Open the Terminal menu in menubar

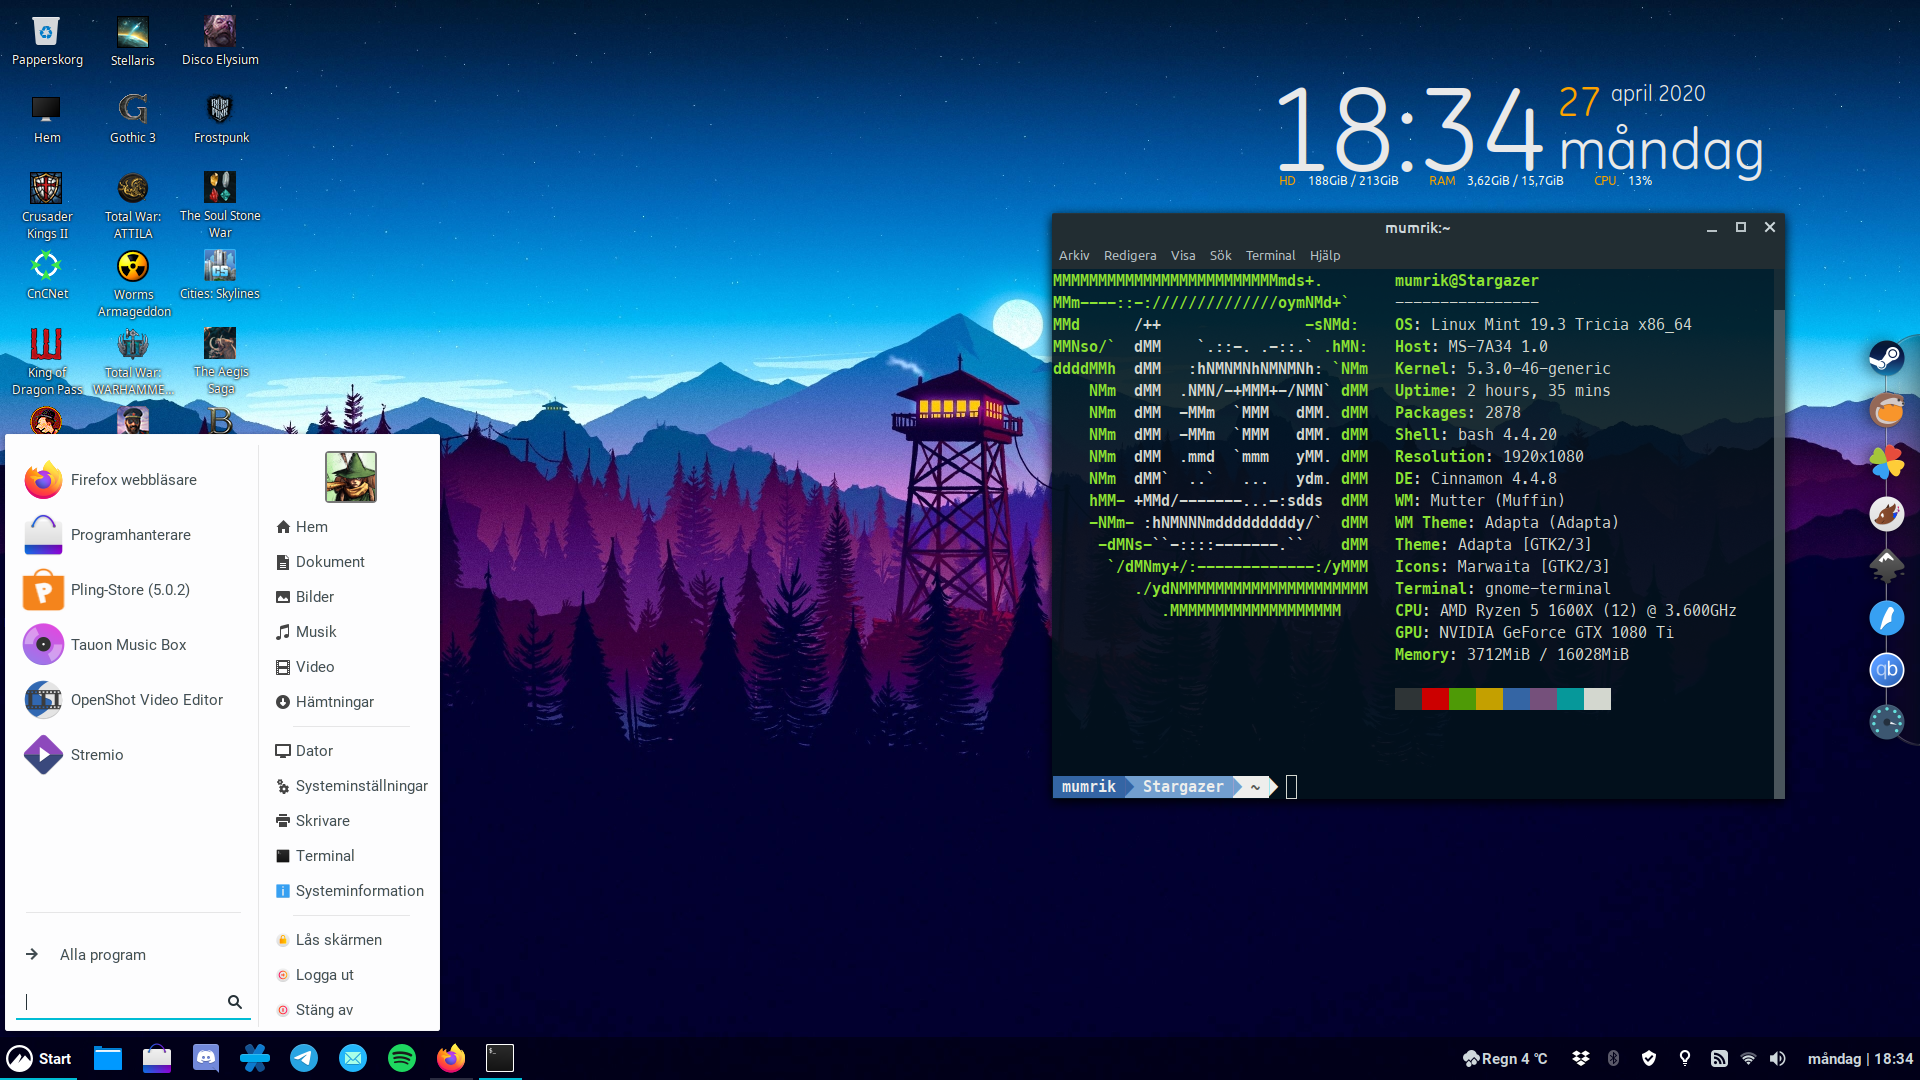pos(1270,256)
